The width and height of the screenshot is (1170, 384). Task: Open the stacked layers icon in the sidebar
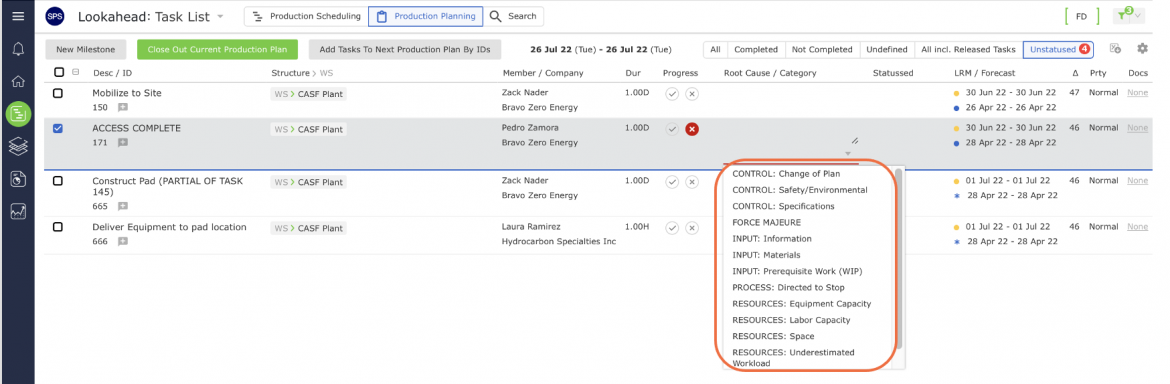(x=18, y=146)
